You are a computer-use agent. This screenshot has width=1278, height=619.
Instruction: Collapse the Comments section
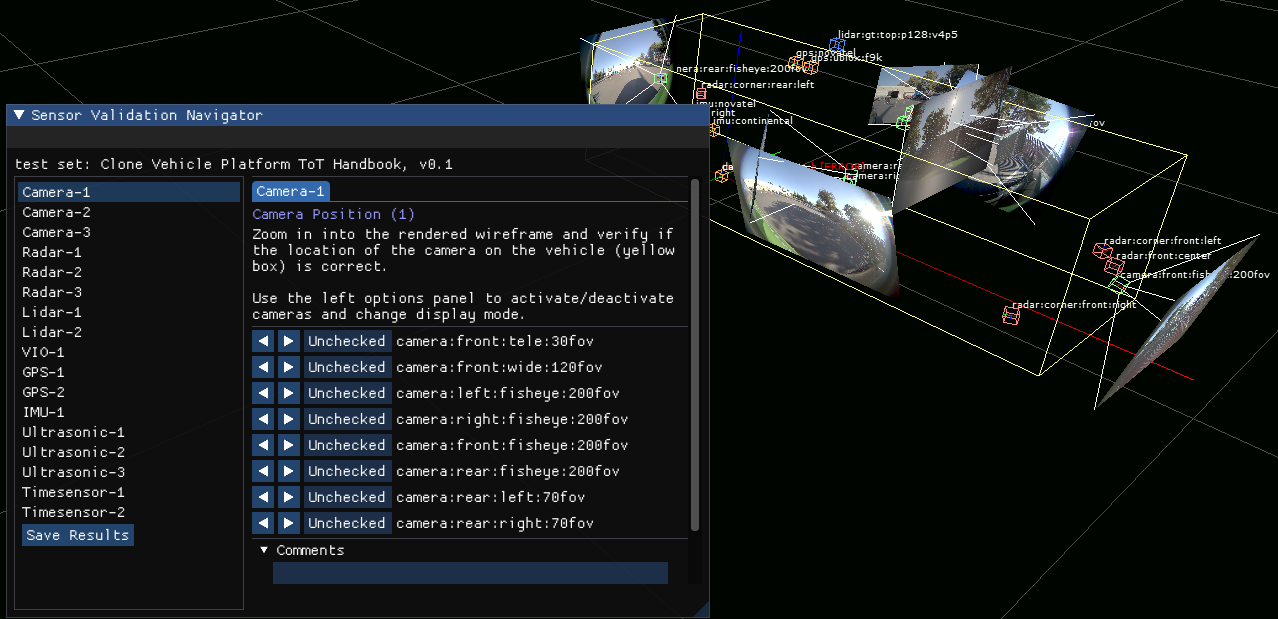tap(264, 550)
